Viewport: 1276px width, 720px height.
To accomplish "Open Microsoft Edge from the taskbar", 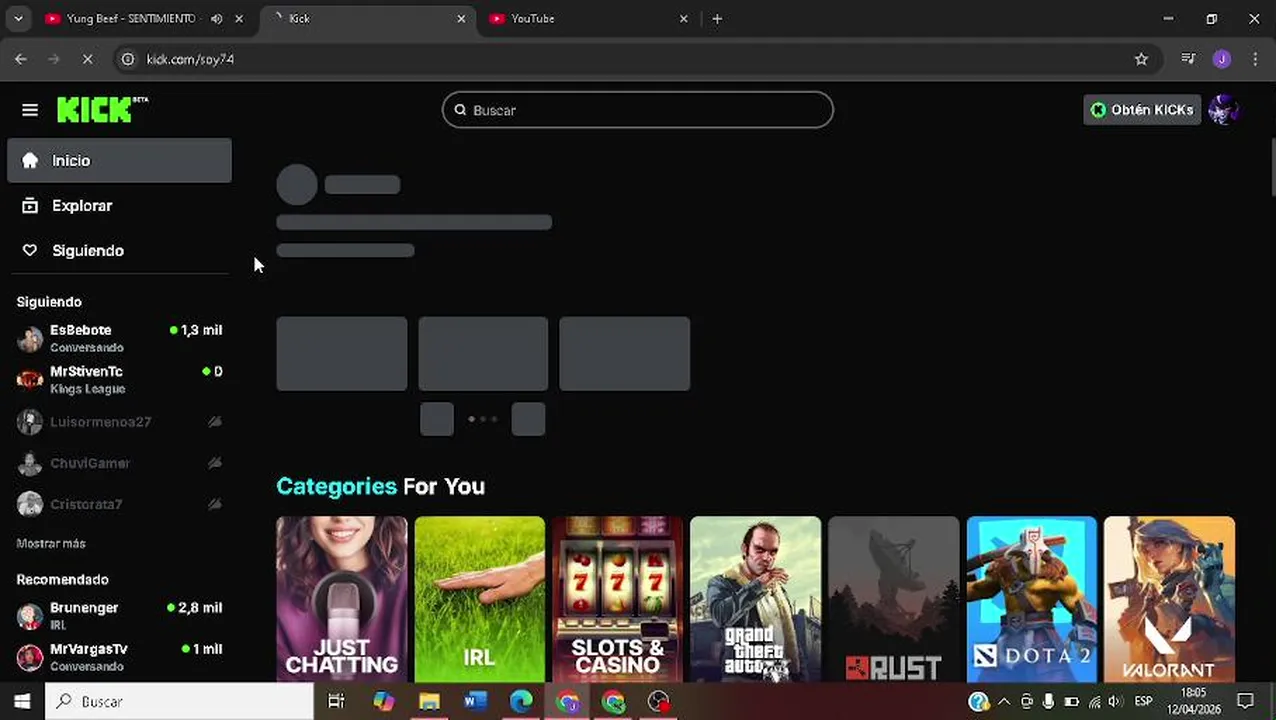I will 521,701.
